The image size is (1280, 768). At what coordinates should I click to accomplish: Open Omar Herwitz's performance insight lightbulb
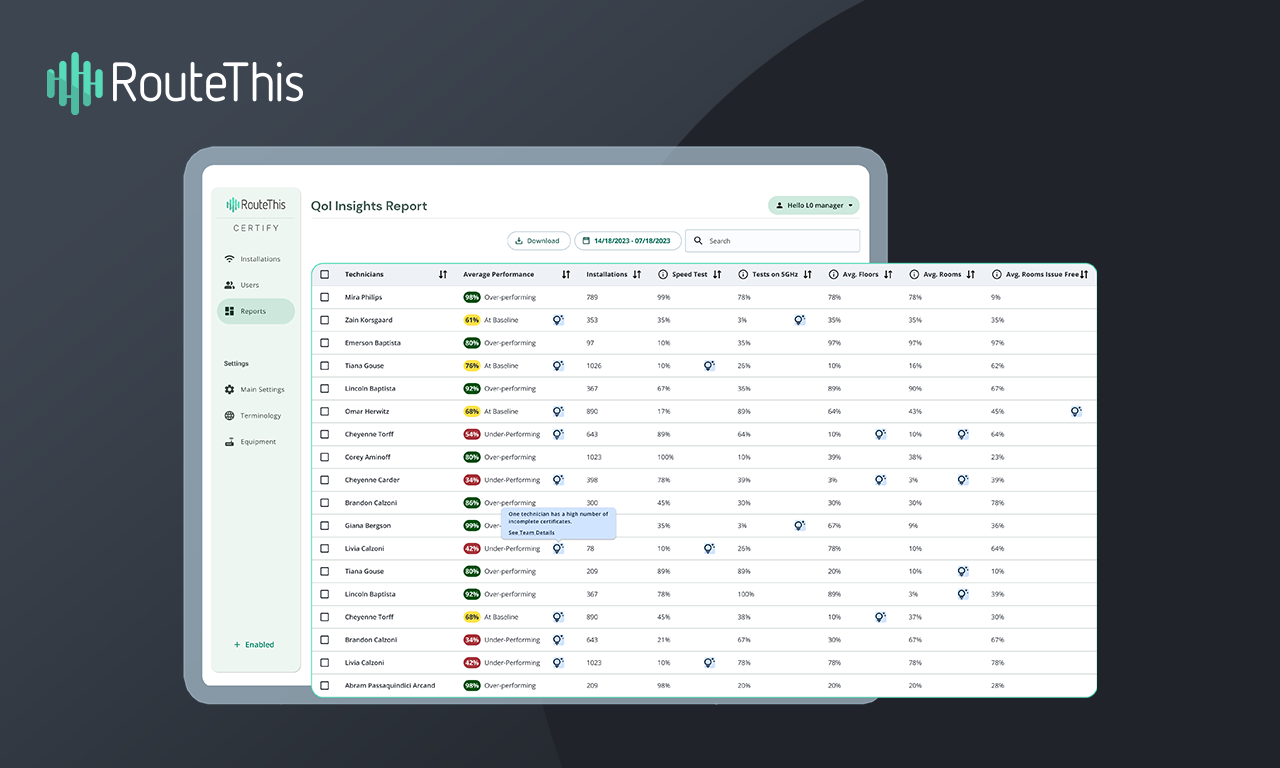(558, 411)
